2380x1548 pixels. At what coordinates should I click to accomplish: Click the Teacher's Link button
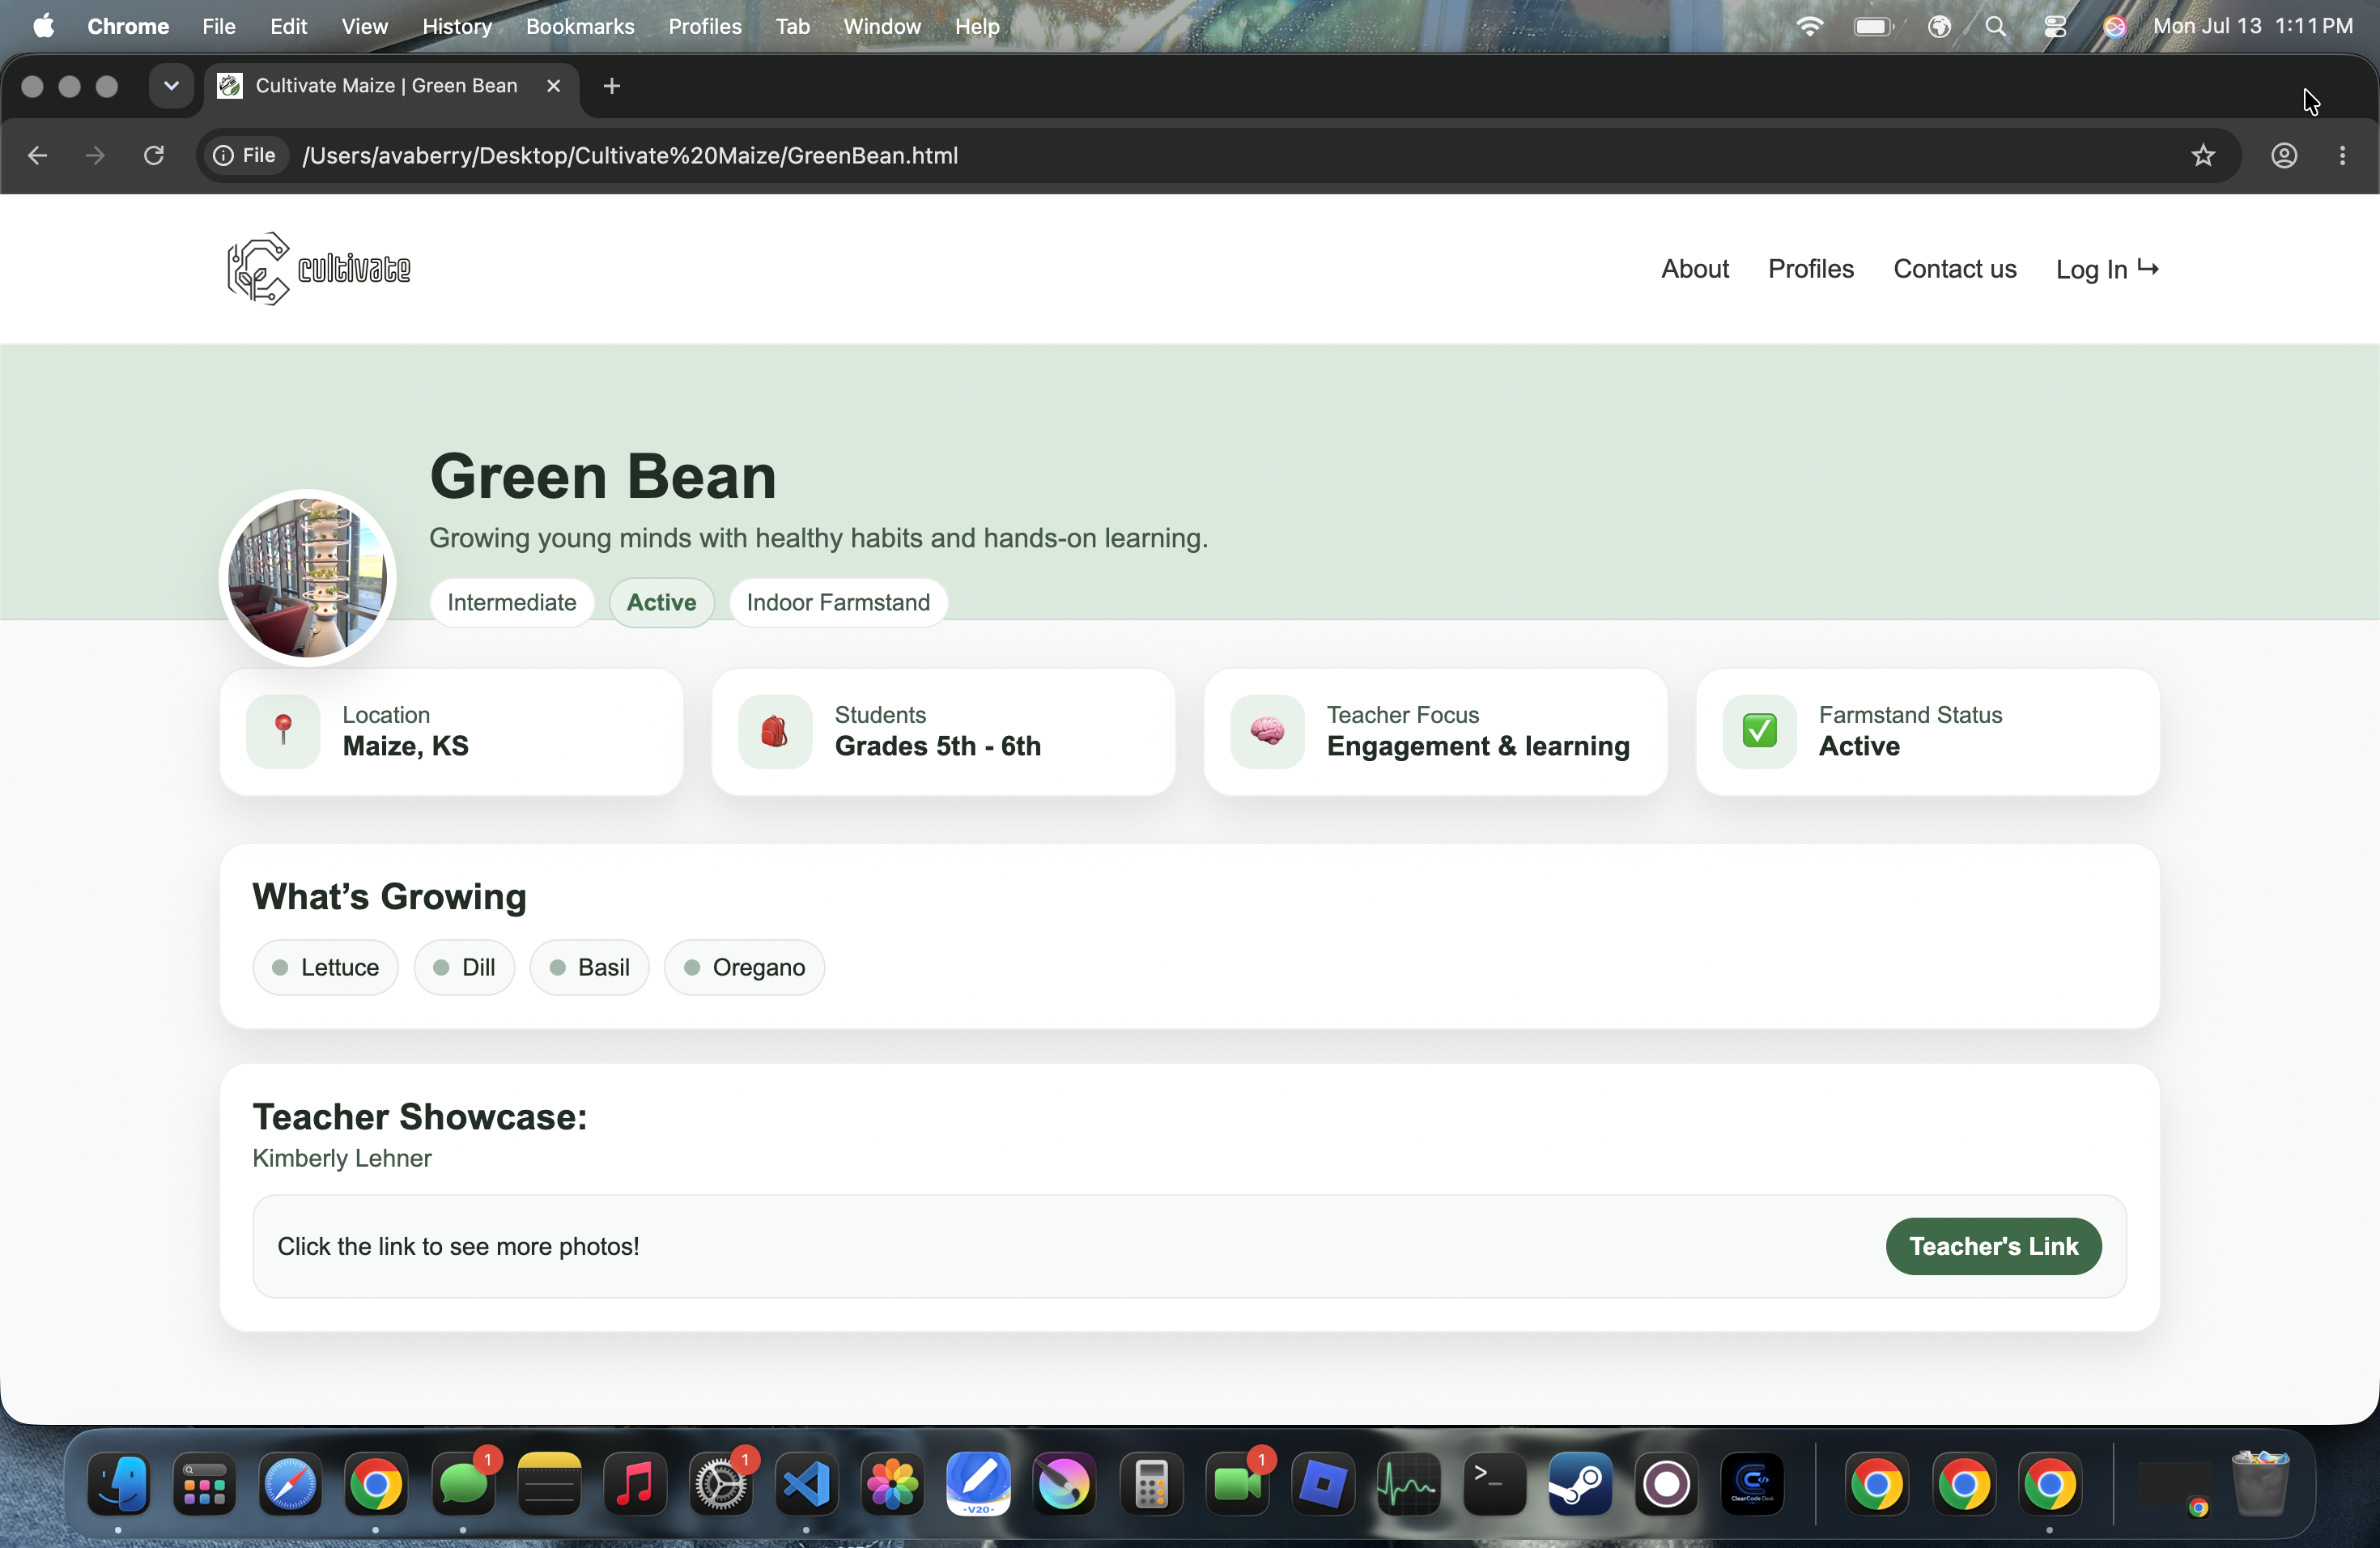(x=1994, y=1246)
